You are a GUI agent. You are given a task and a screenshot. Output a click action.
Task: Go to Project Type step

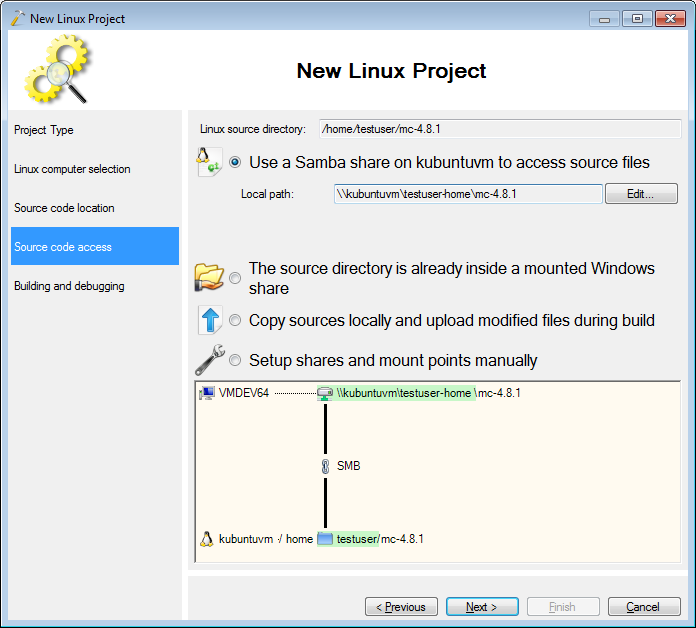[x=95, y=130]
